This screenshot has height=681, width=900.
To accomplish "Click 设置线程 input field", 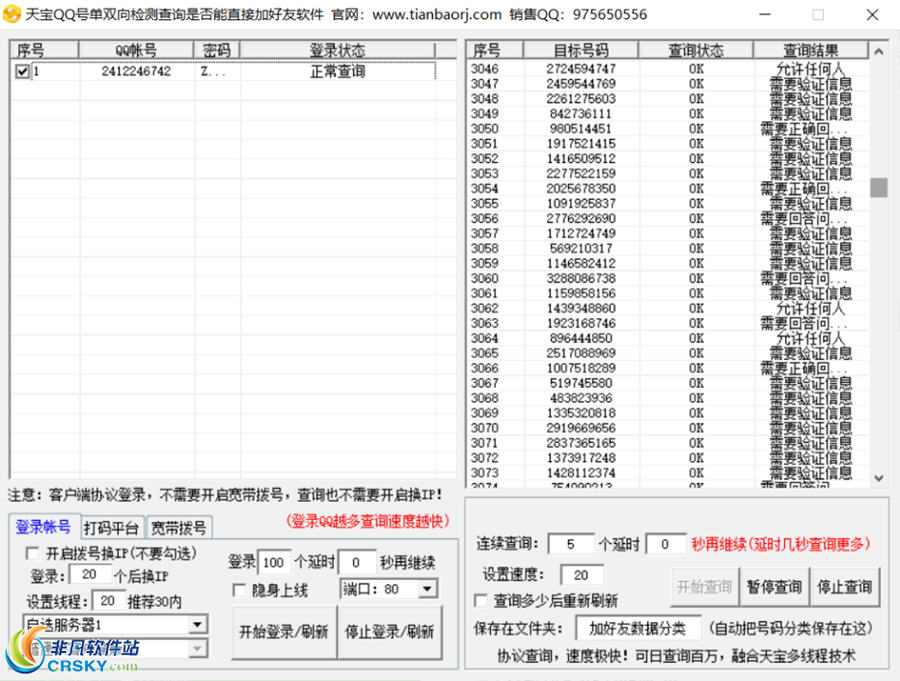I will click(x=108, y=601).
